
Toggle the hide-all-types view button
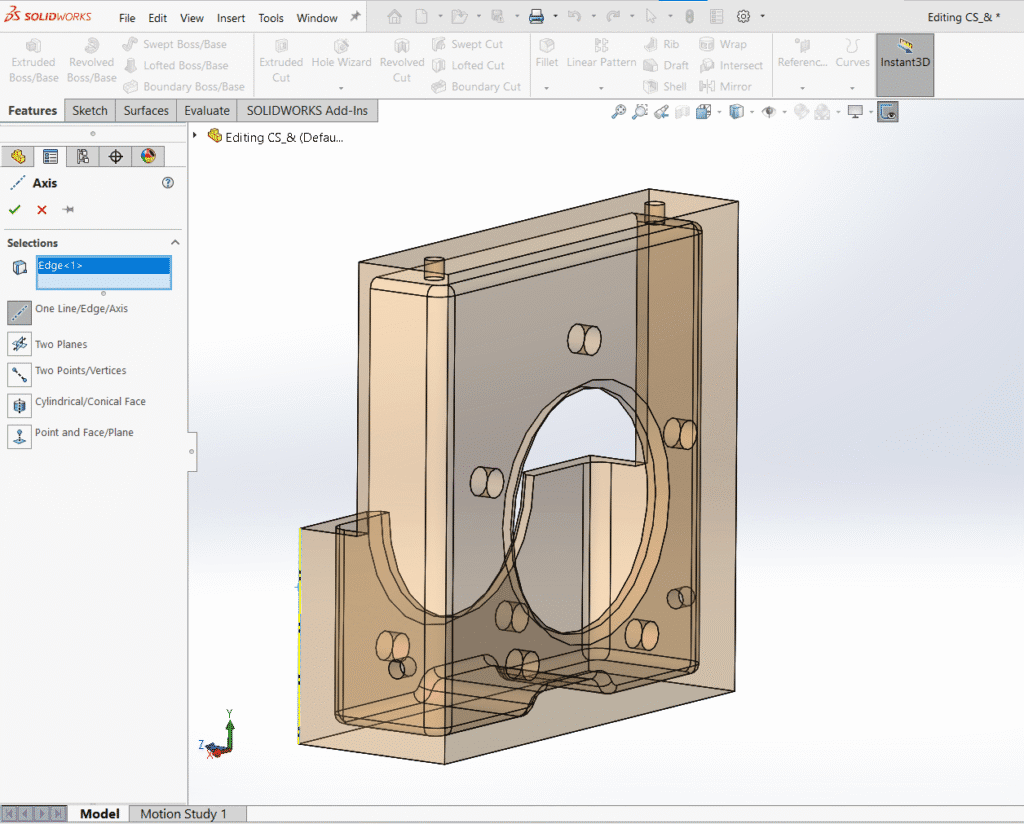coord(888,112)
